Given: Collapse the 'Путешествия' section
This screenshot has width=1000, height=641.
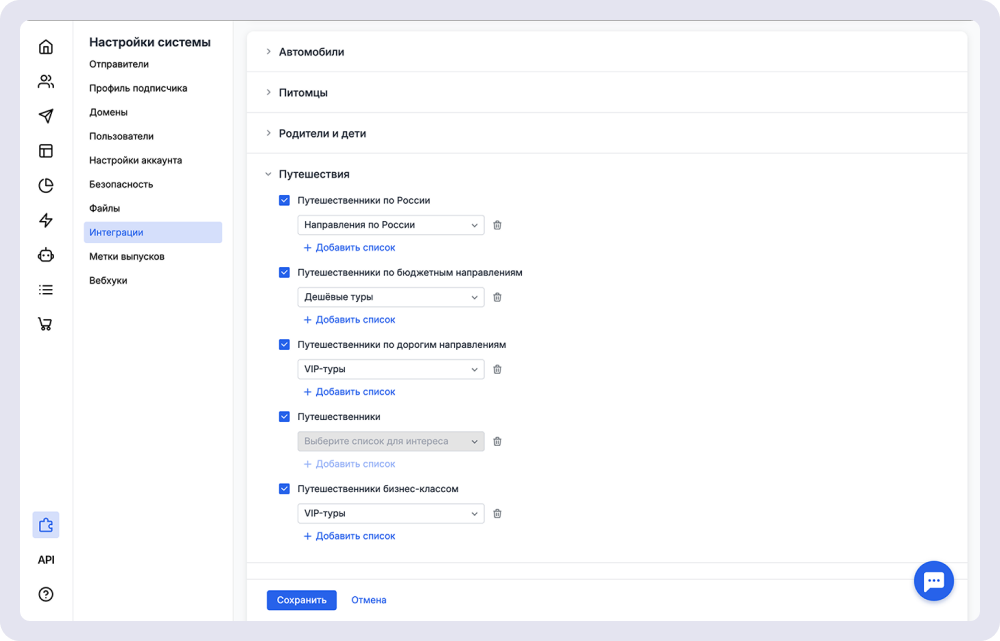Looking at the screenshot, I should tap(313, 174).
